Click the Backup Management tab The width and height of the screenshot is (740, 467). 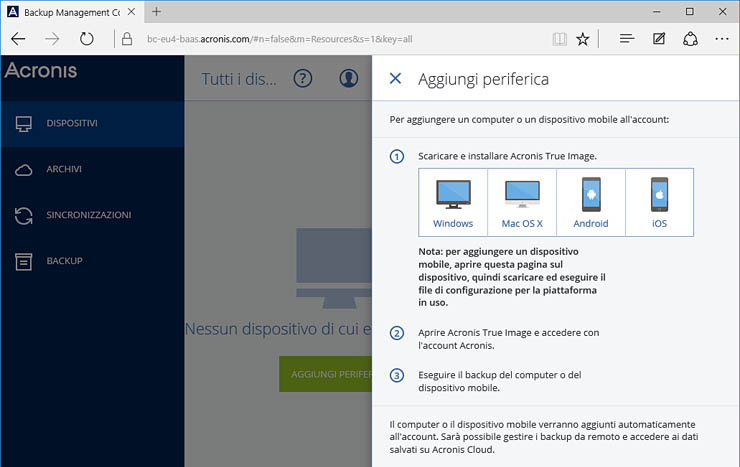point(72,12)
